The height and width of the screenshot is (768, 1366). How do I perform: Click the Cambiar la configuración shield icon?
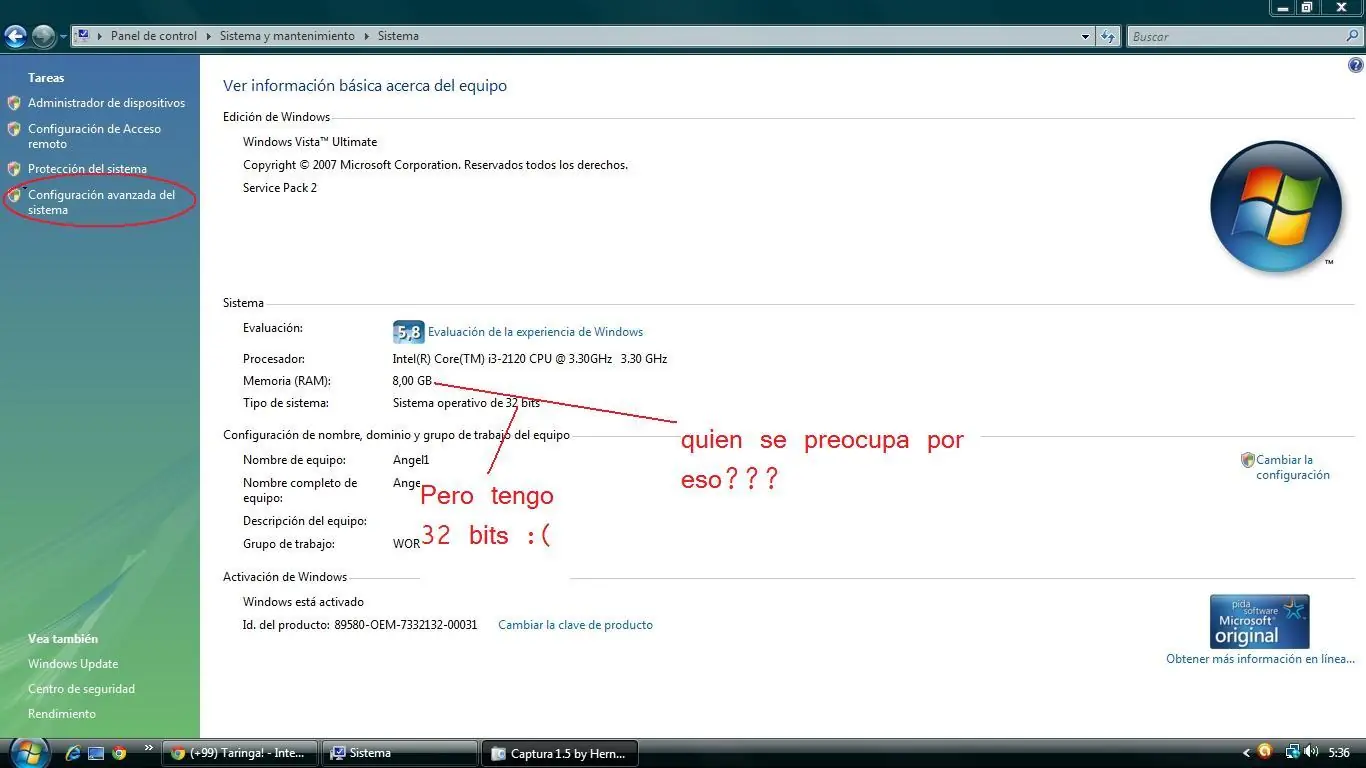point(1247,459)
